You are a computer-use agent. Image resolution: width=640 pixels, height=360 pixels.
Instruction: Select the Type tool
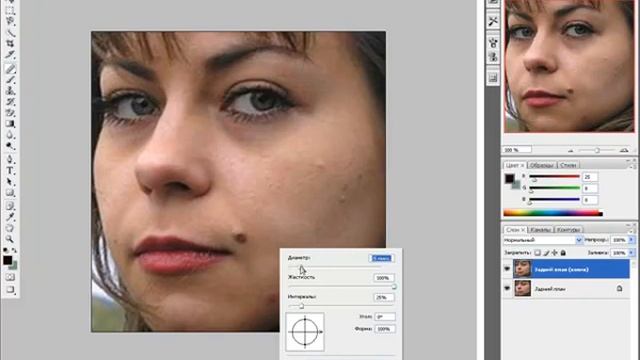click(x=10, y=171)
